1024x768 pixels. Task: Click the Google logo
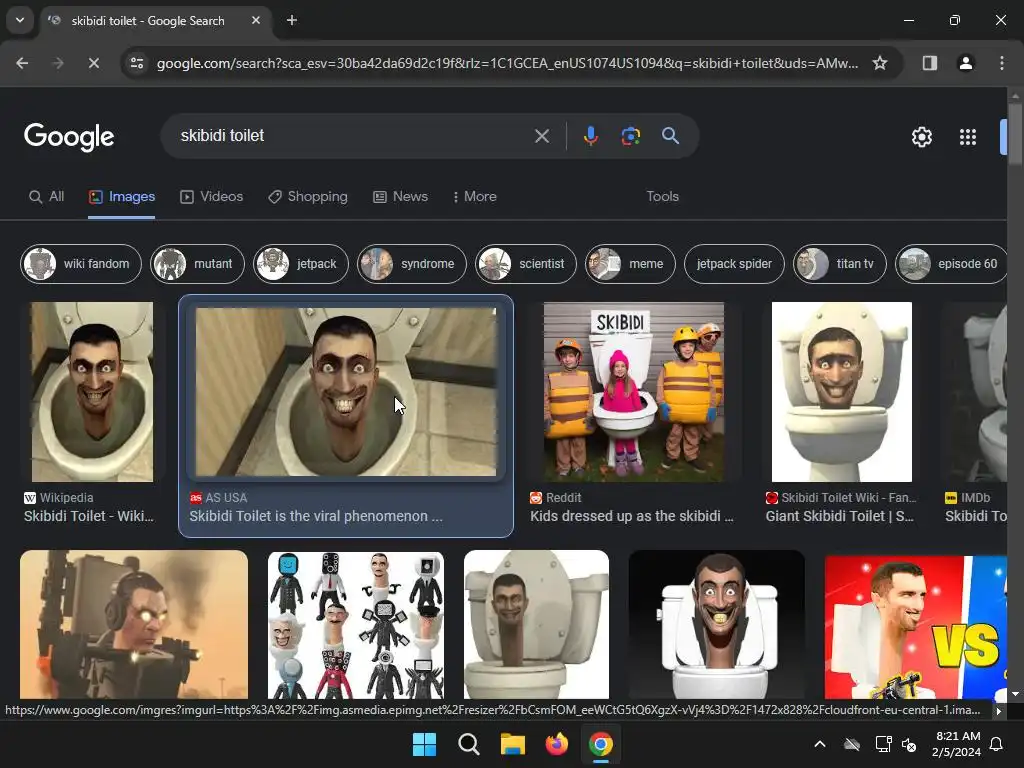coord(69,137)
